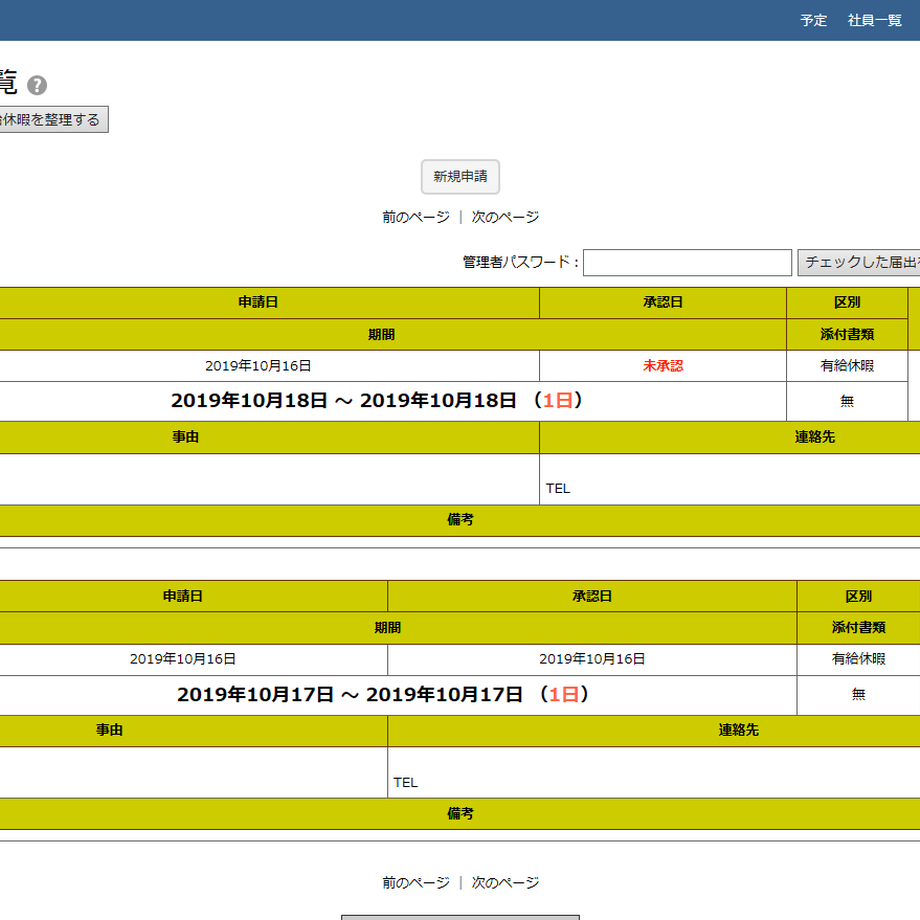The image size is (920, 920).
Task: Click second table's 添付書類 header
Action: [858, 628]
